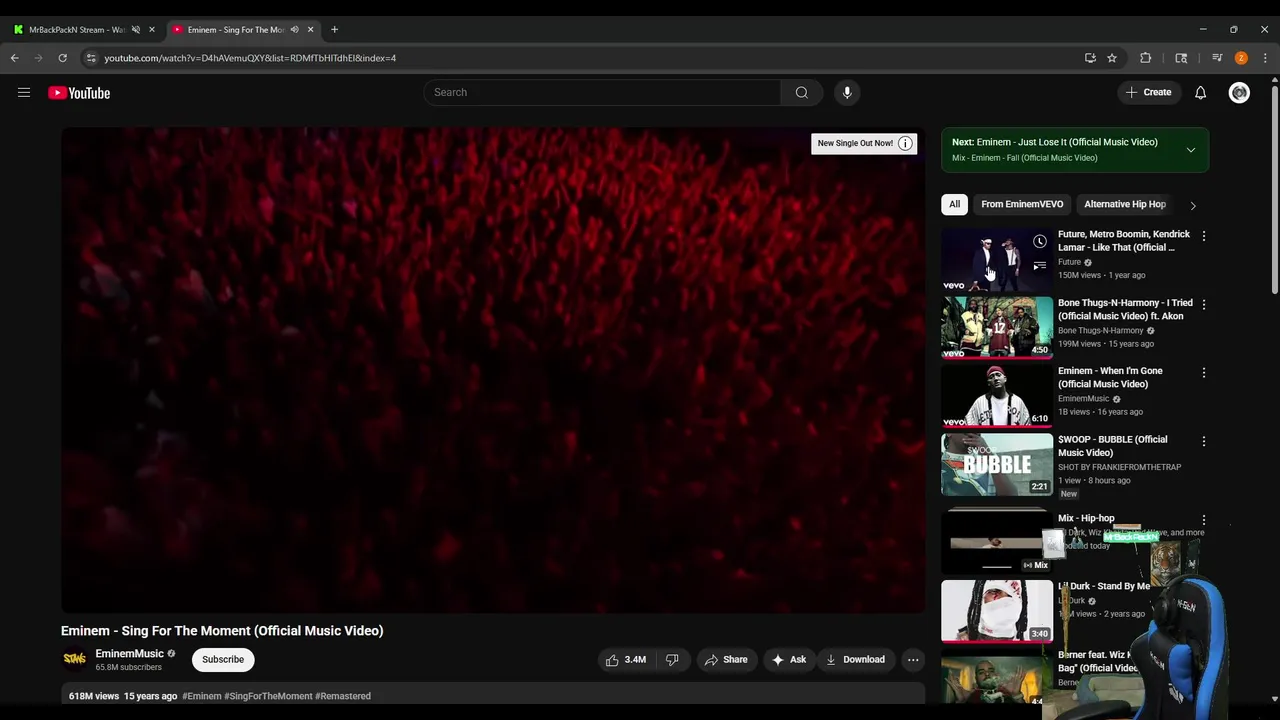Open options for Like That video

tap(1204, 236)
